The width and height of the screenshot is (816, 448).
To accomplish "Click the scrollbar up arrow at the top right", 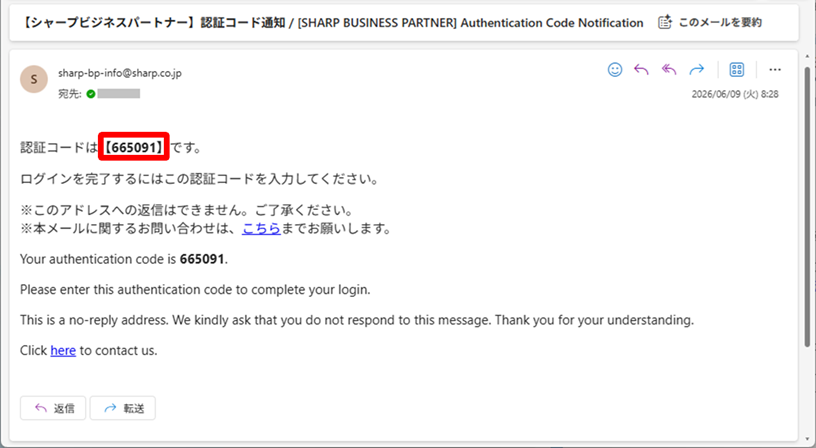I will (x=807, y=56).
